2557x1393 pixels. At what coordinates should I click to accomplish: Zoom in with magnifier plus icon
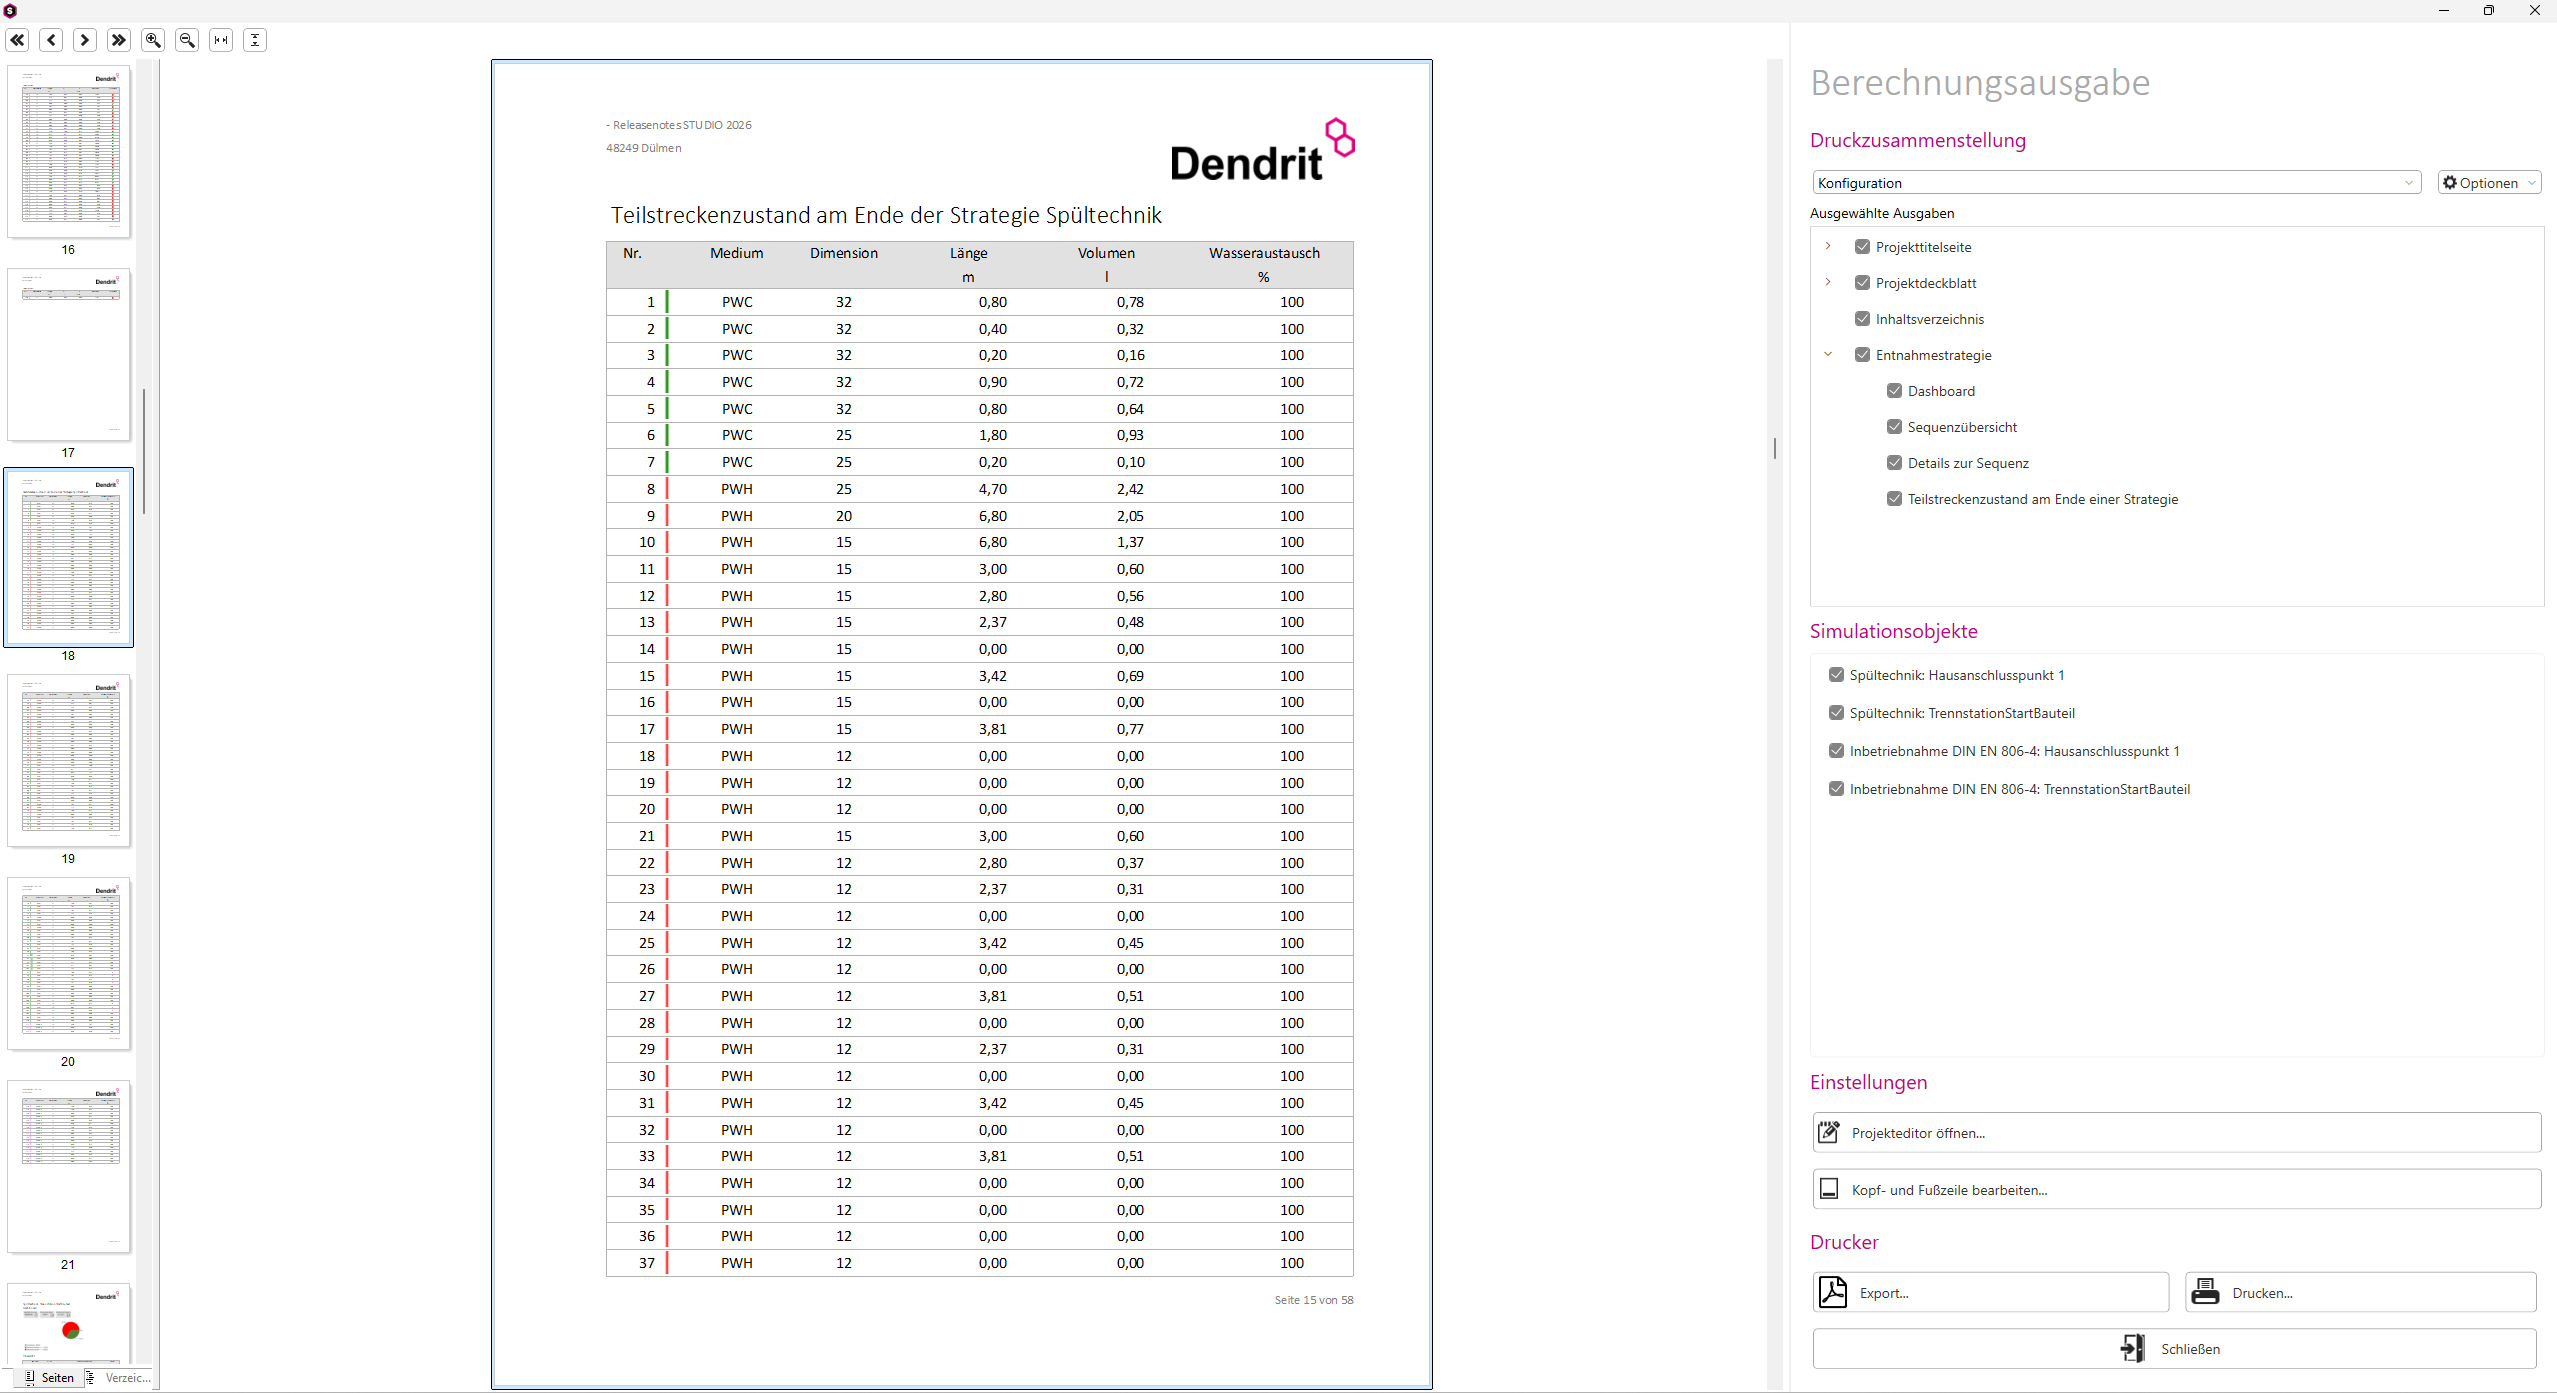coord(153,40)
